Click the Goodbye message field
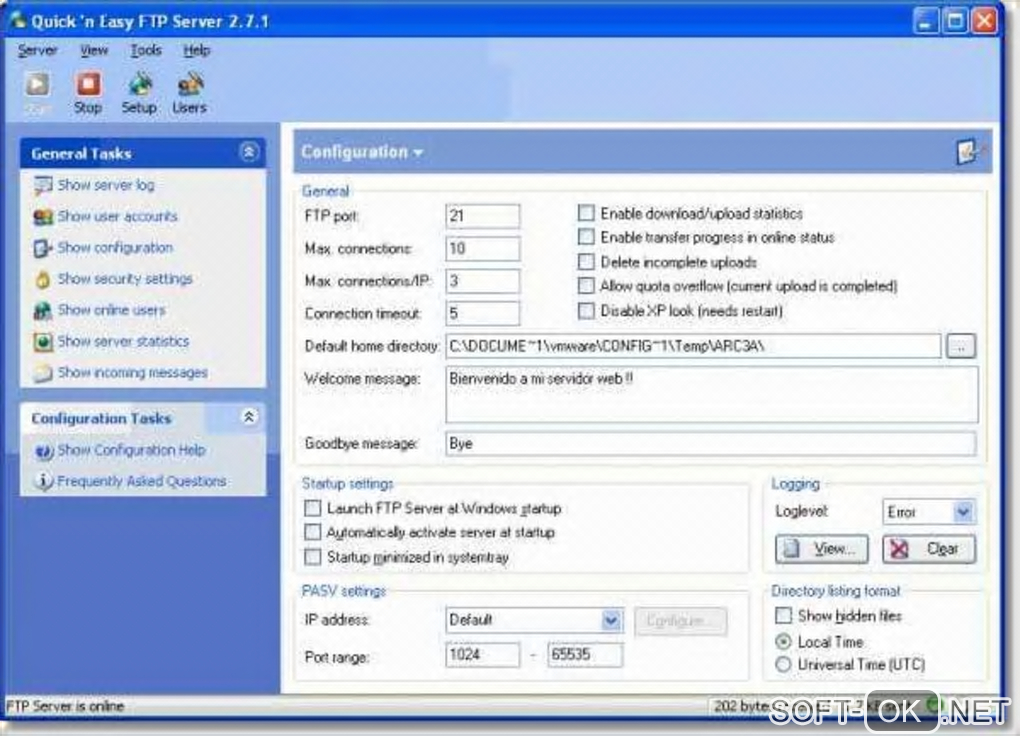 click(711, 444)
